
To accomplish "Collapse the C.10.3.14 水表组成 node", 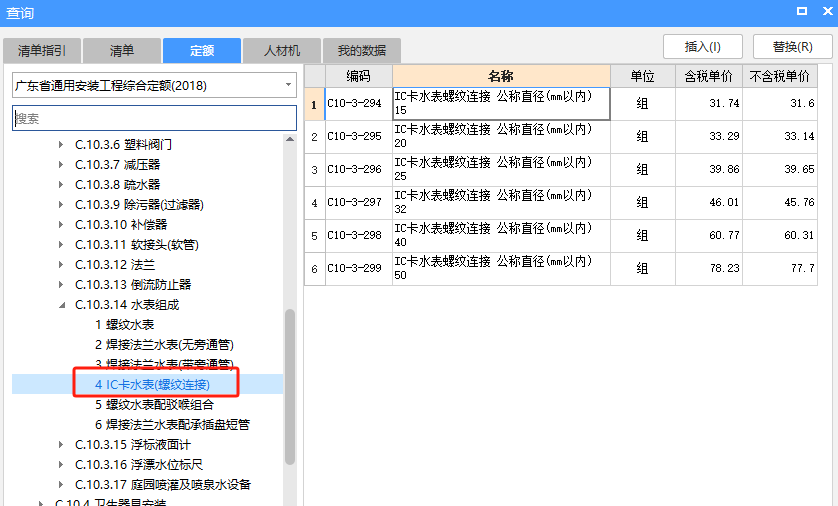I will (62, 305).
